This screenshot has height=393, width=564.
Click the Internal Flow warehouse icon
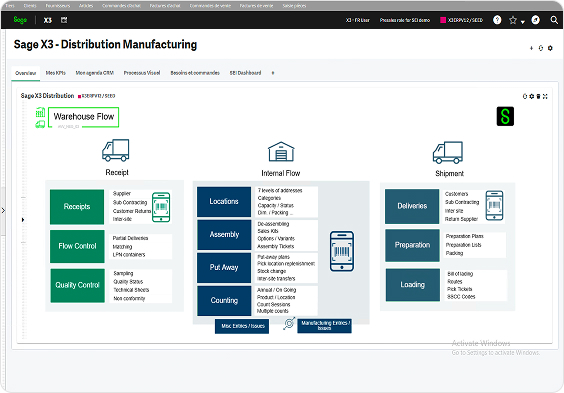tap(281, 151)
